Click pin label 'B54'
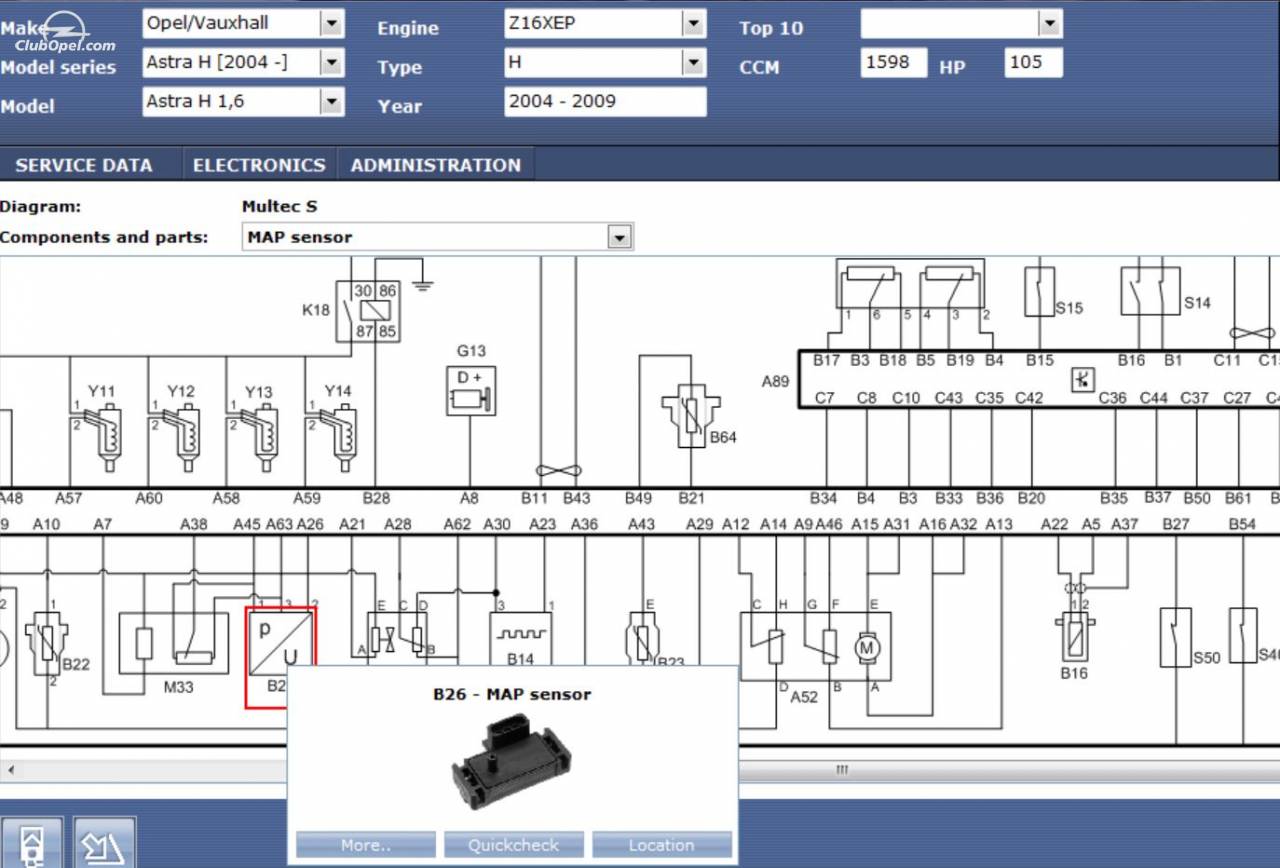Viewport: 1280px width, 868px height. [x=1242, y=524]
